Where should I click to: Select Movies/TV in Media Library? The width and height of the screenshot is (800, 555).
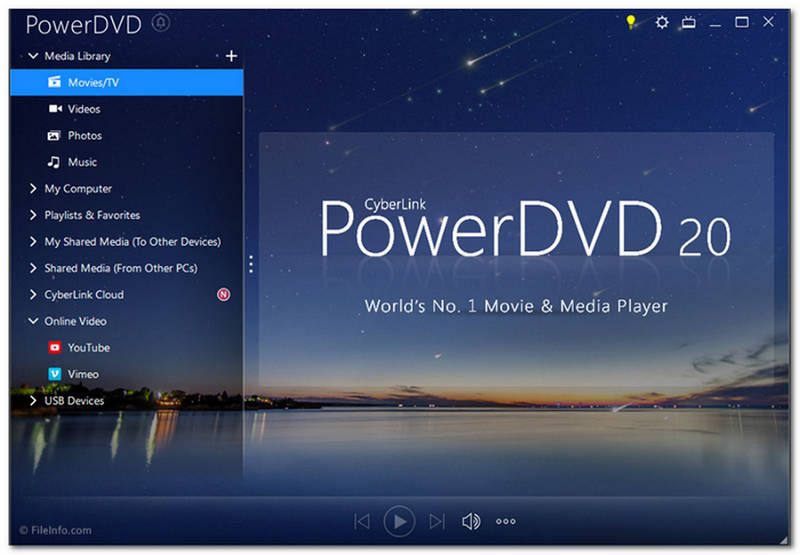(127, 82)
